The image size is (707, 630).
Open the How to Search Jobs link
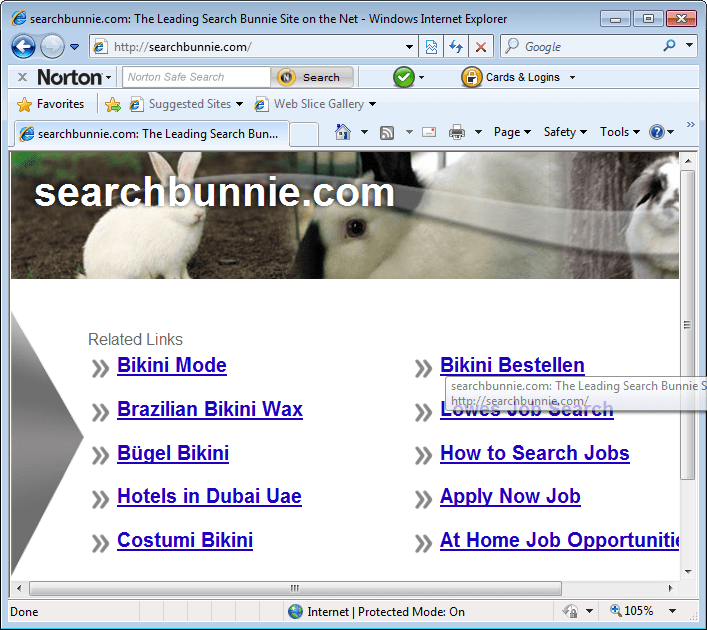[535, 453]
